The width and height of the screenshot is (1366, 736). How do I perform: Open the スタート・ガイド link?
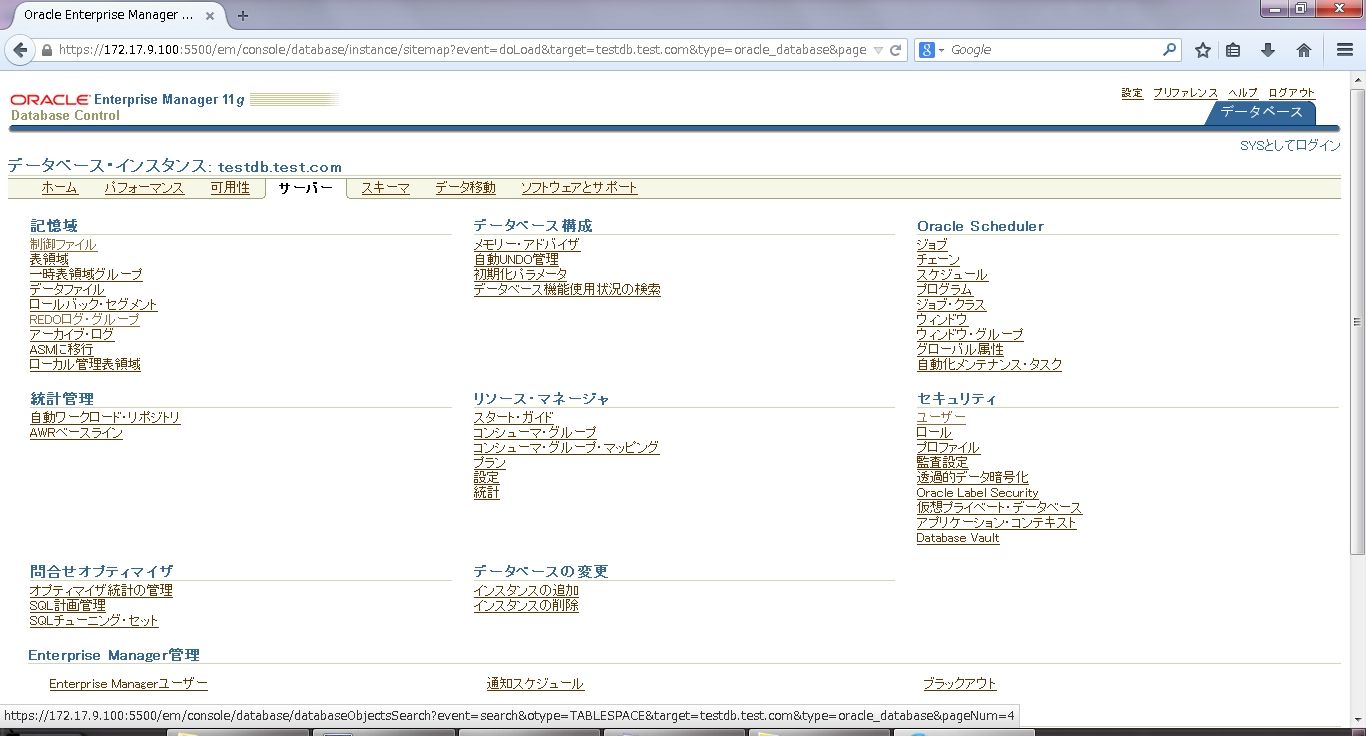coord(513,417)
